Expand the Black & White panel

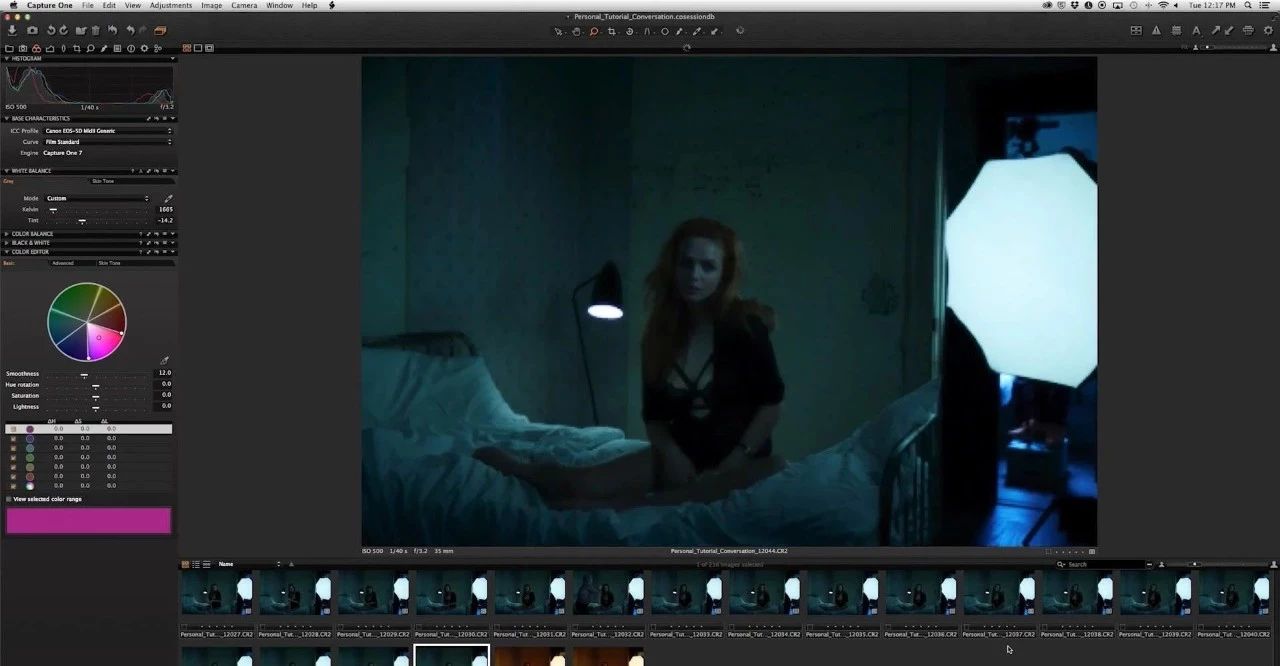(x=7, y=243)
